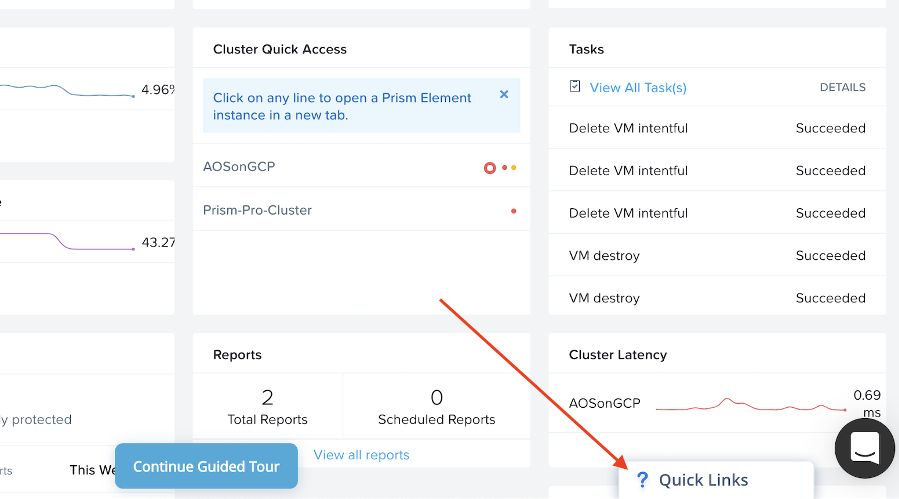Click the small red dot next to AOSonGCP ring
This screenshot has width=899, height=499.
(x=505, y=168)
